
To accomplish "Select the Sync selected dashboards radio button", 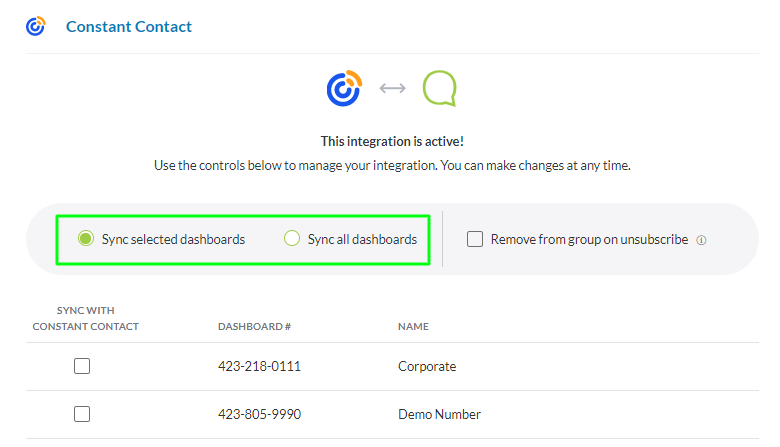I will pos(86,239).
